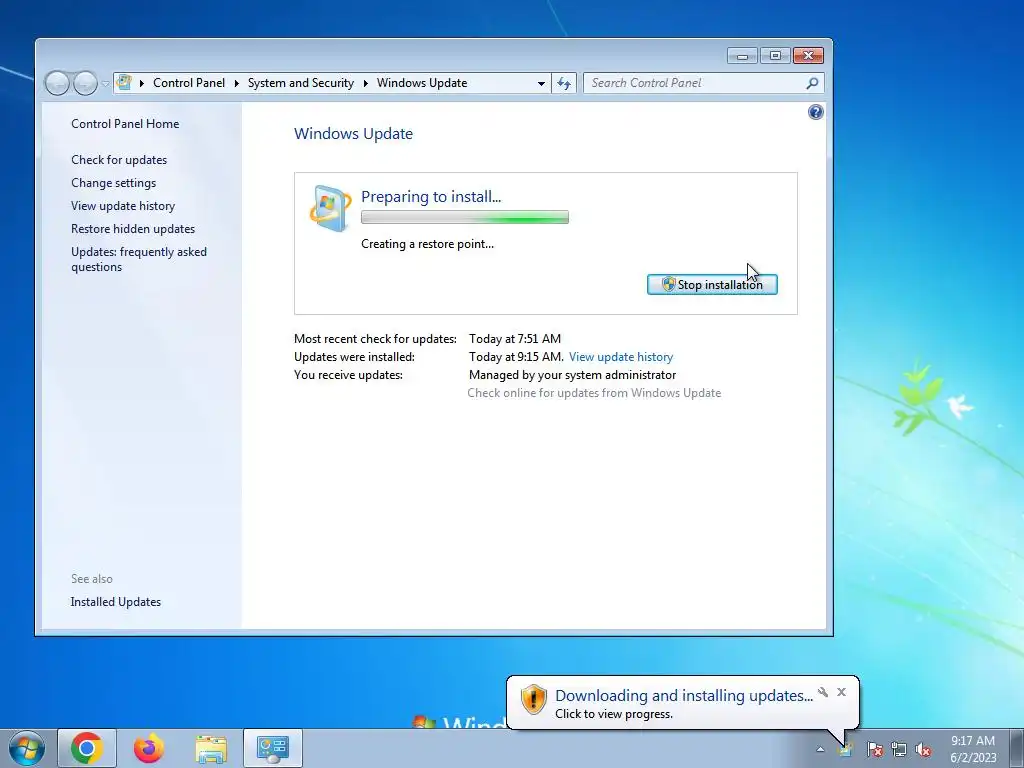1024x768 pixels.
Task: Click the Preparing to install progress bar
Action: pyautogui.click(x=465, y=217)
